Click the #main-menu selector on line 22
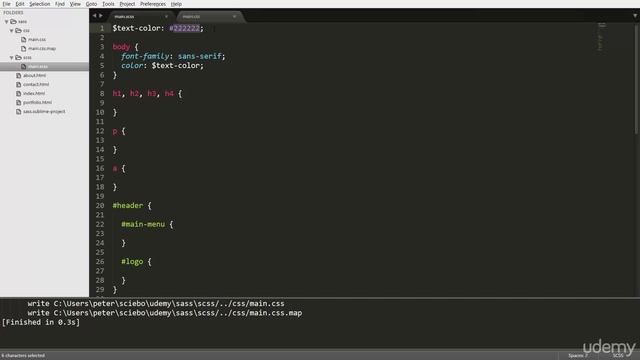The height and width of the screenshot is (360, 640). (x=143, y=224)
